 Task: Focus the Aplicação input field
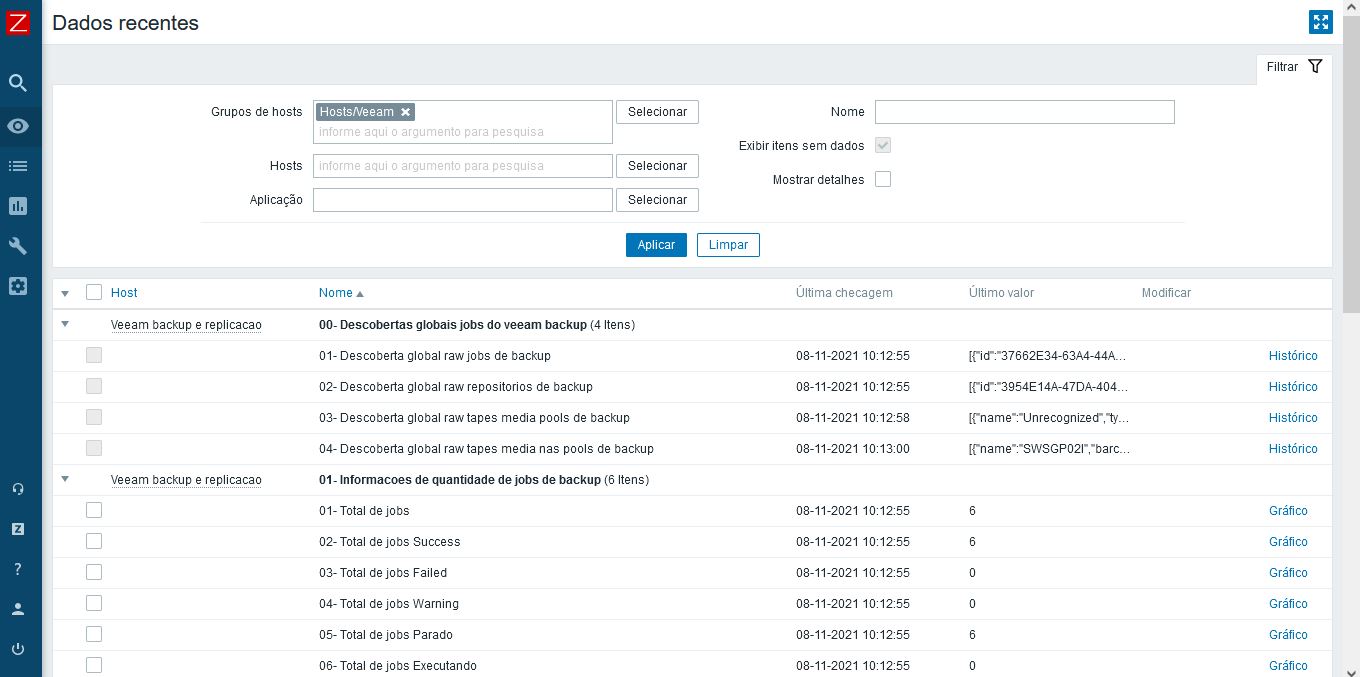click(x=463, y=200)
